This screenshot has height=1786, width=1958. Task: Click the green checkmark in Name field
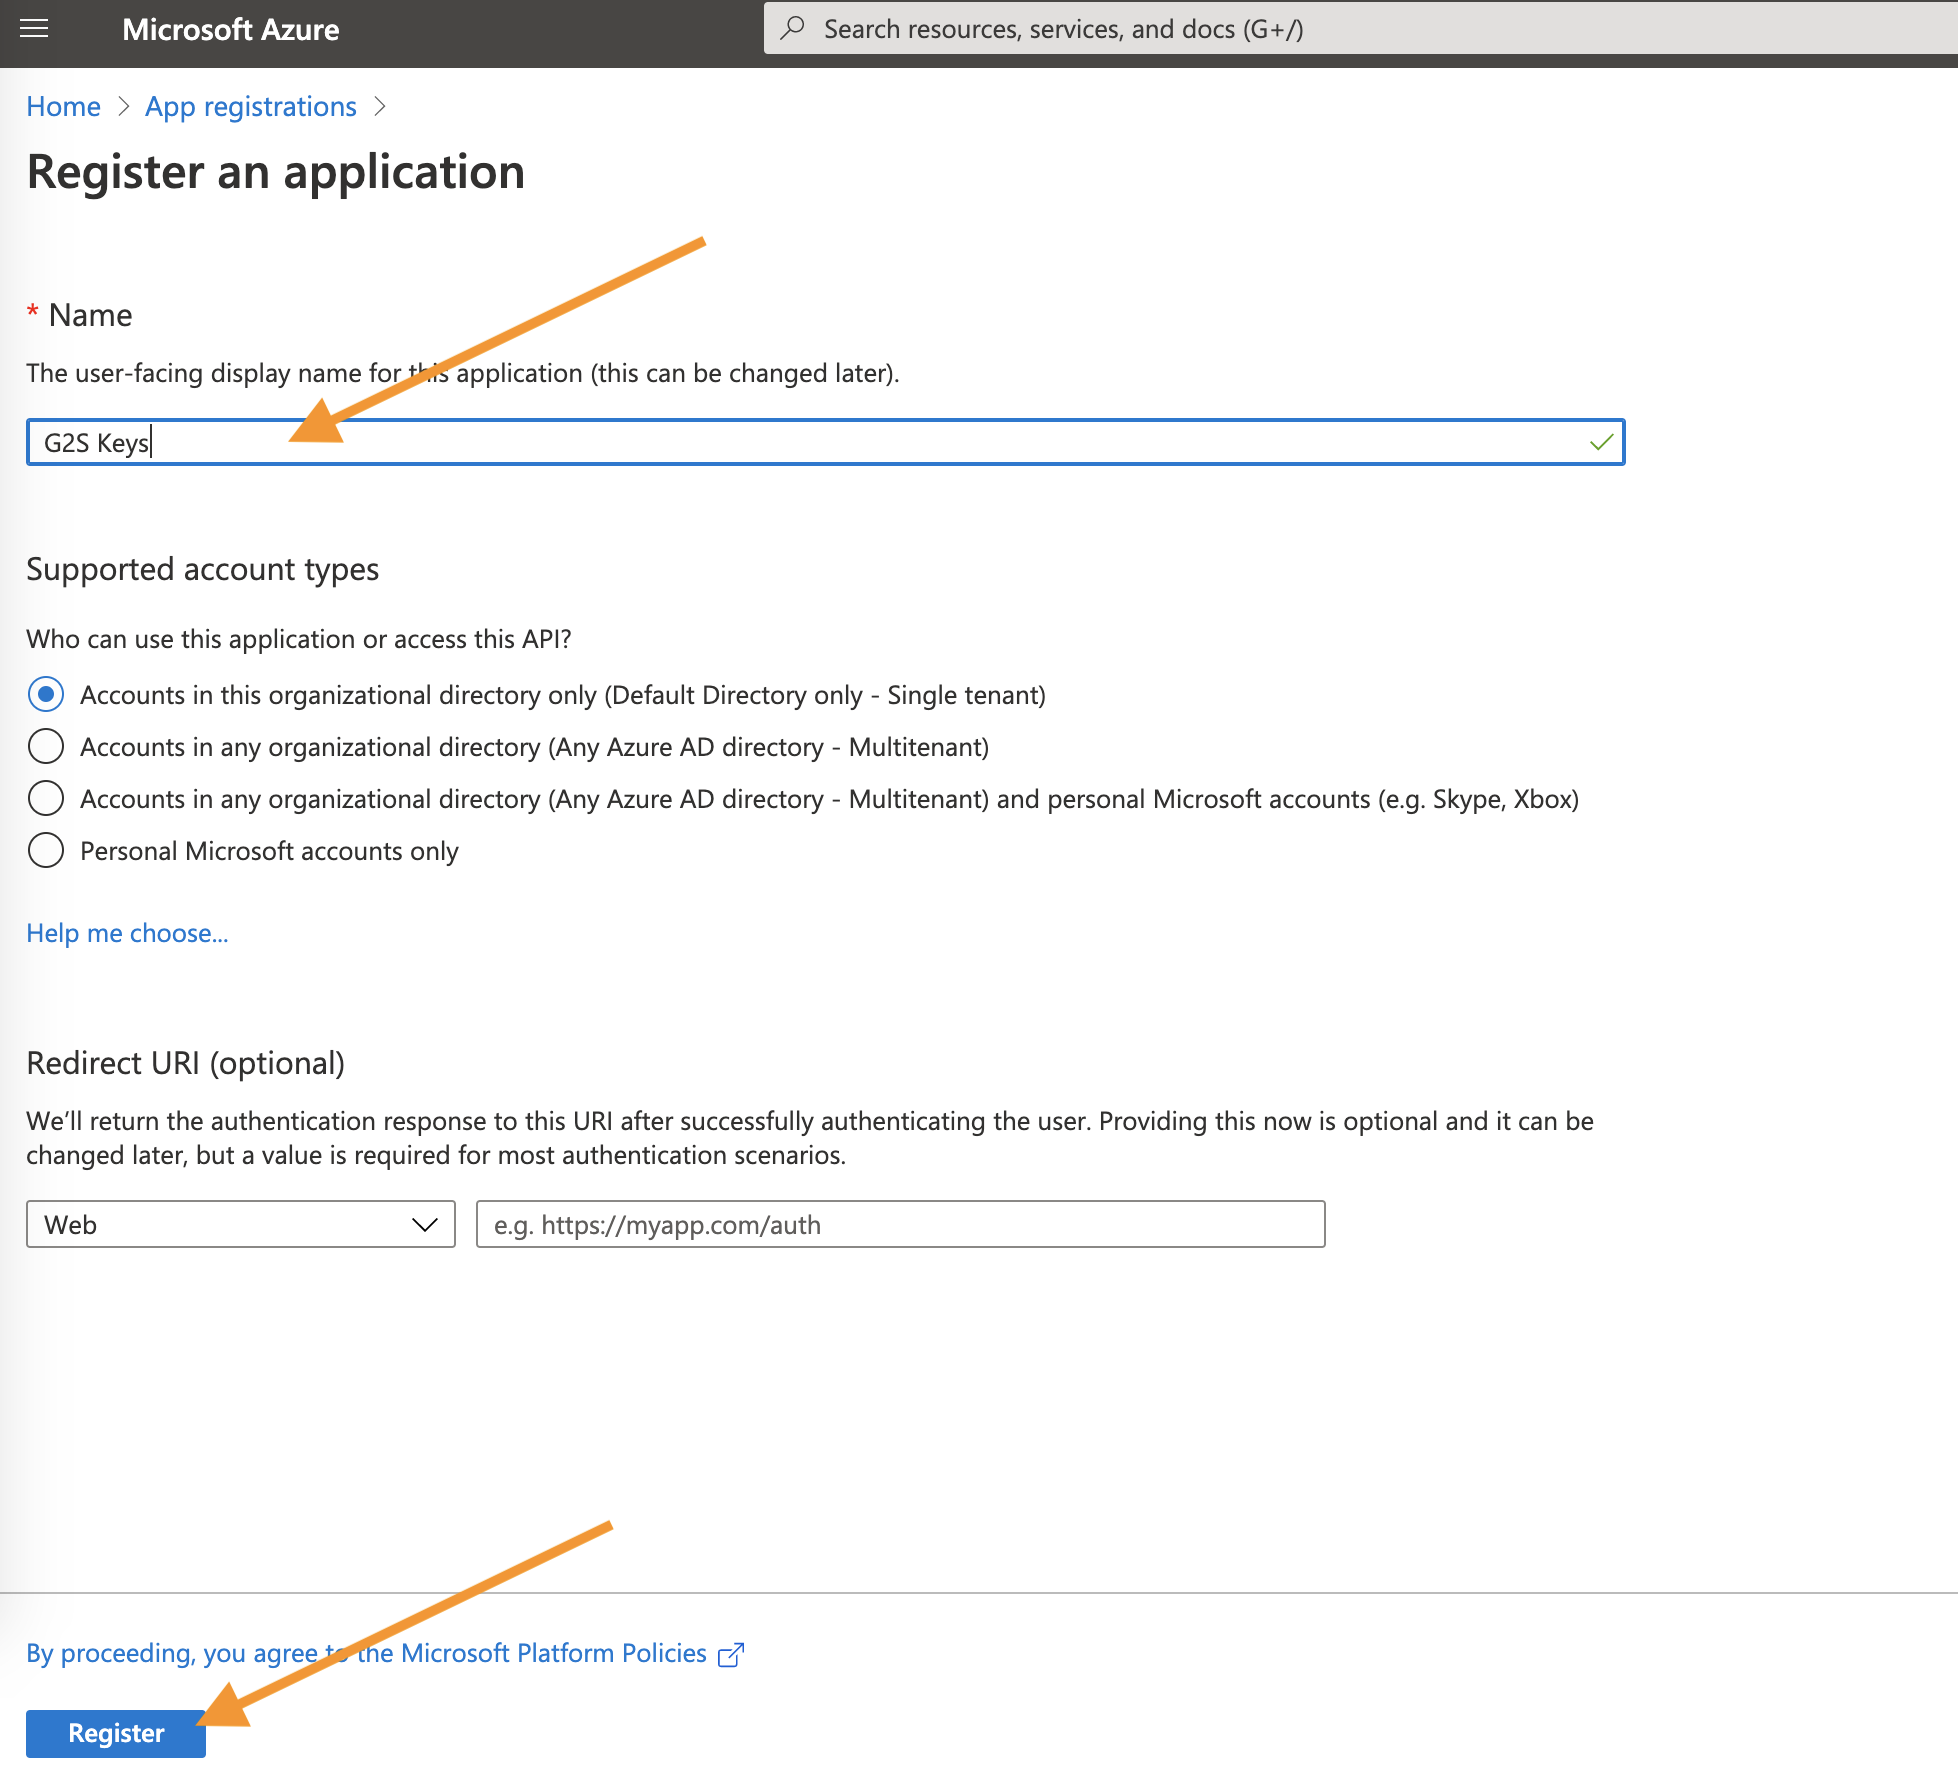pyautogui.click(x=1601, y=442)
